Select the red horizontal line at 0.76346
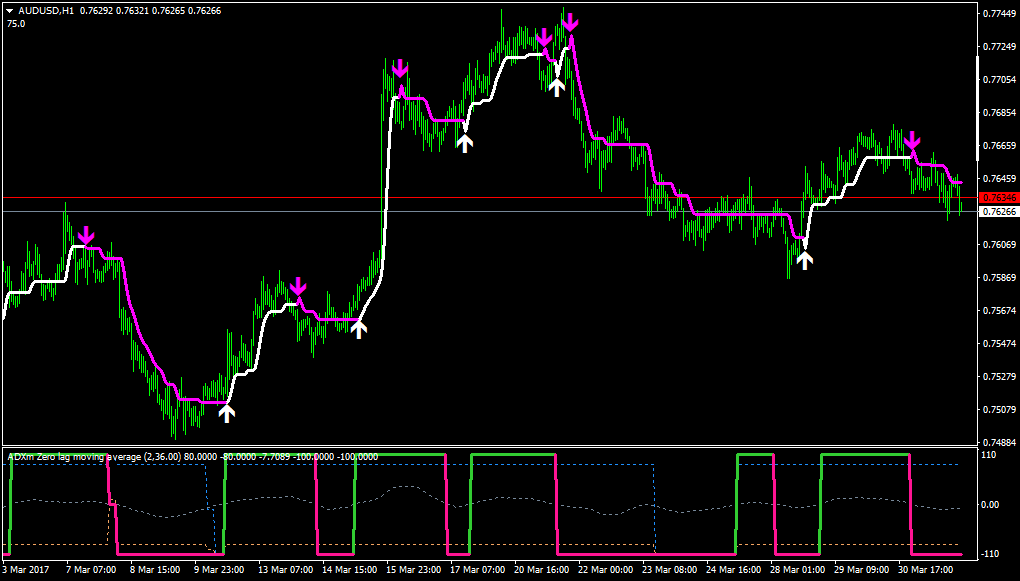 tap(490, 197)
